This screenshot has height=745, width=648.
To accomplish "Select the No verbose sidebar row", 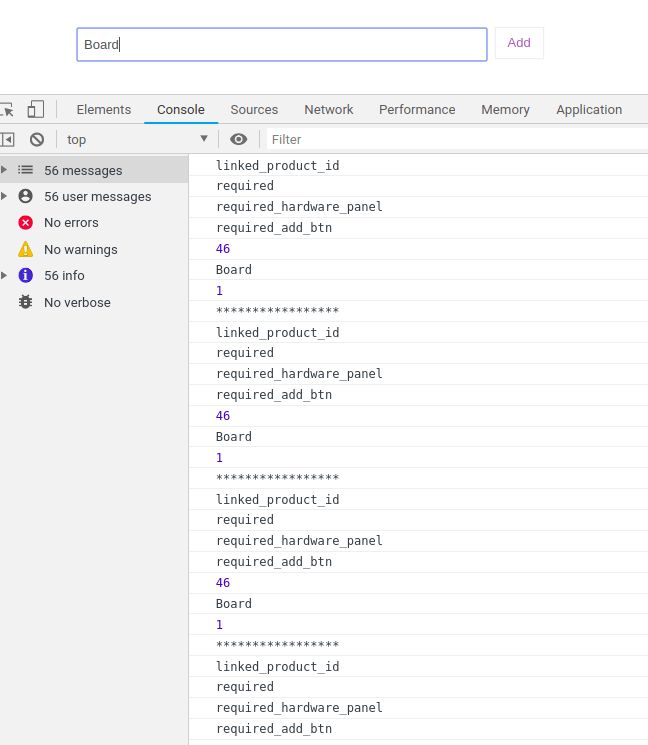I will tap(94, 302).
